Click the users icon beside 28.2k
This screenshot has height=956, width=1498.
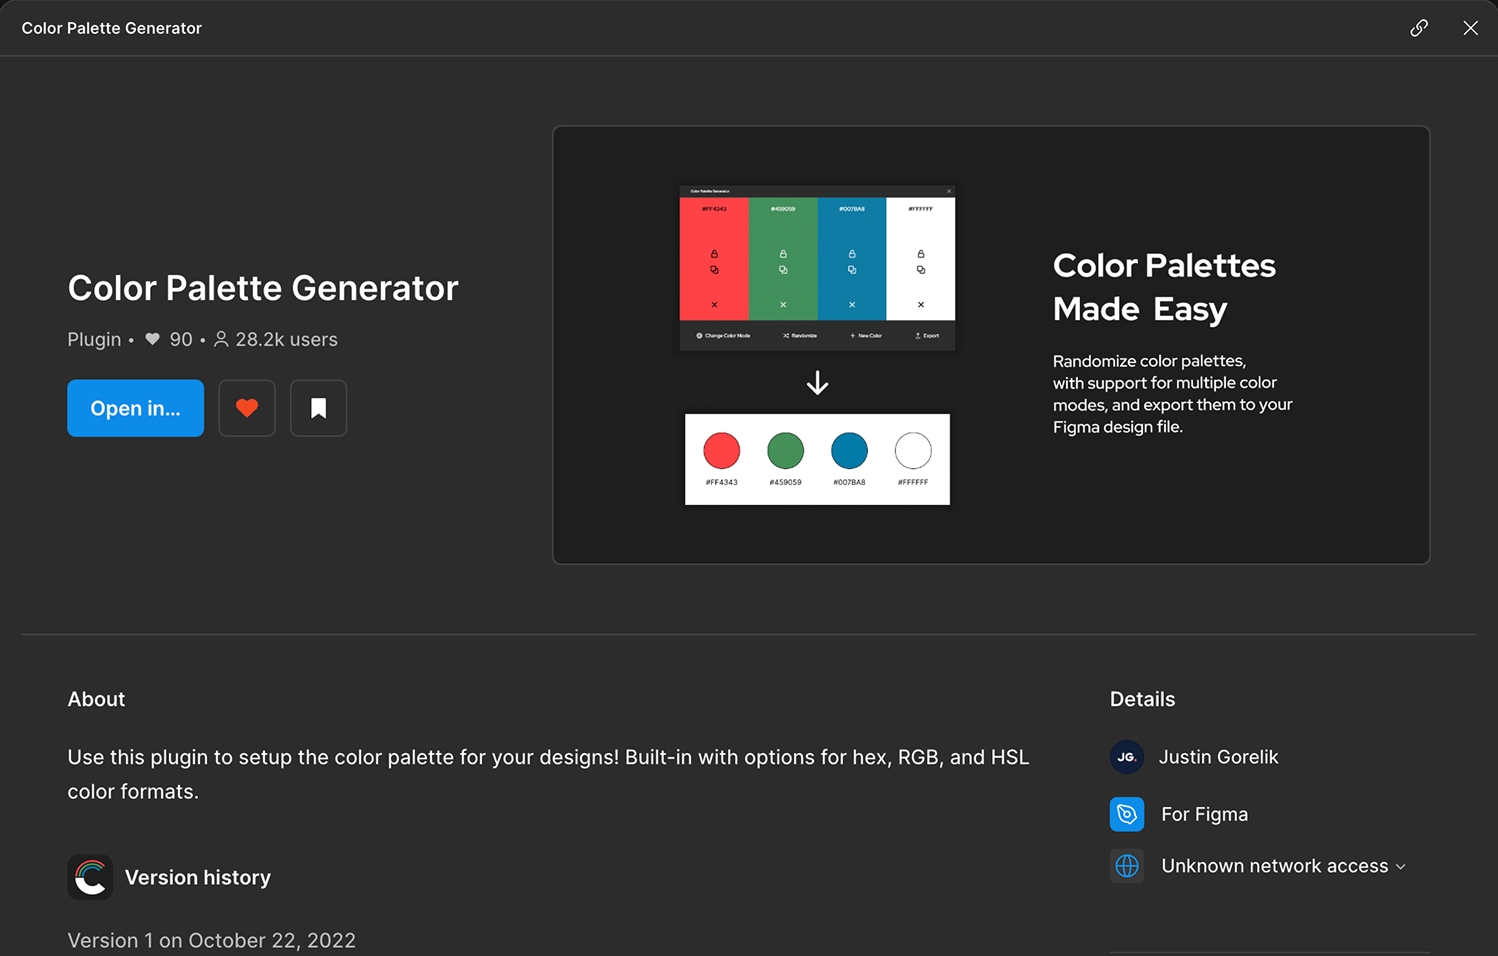(220, 339)
